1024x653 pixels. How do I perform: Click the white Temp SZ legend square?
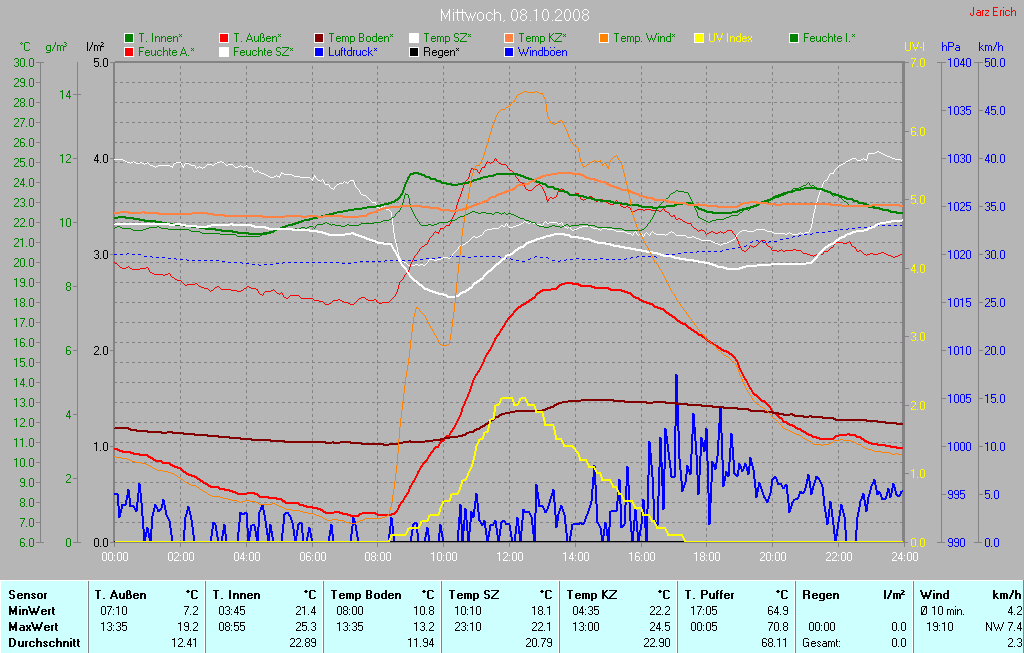click(414, 38)
